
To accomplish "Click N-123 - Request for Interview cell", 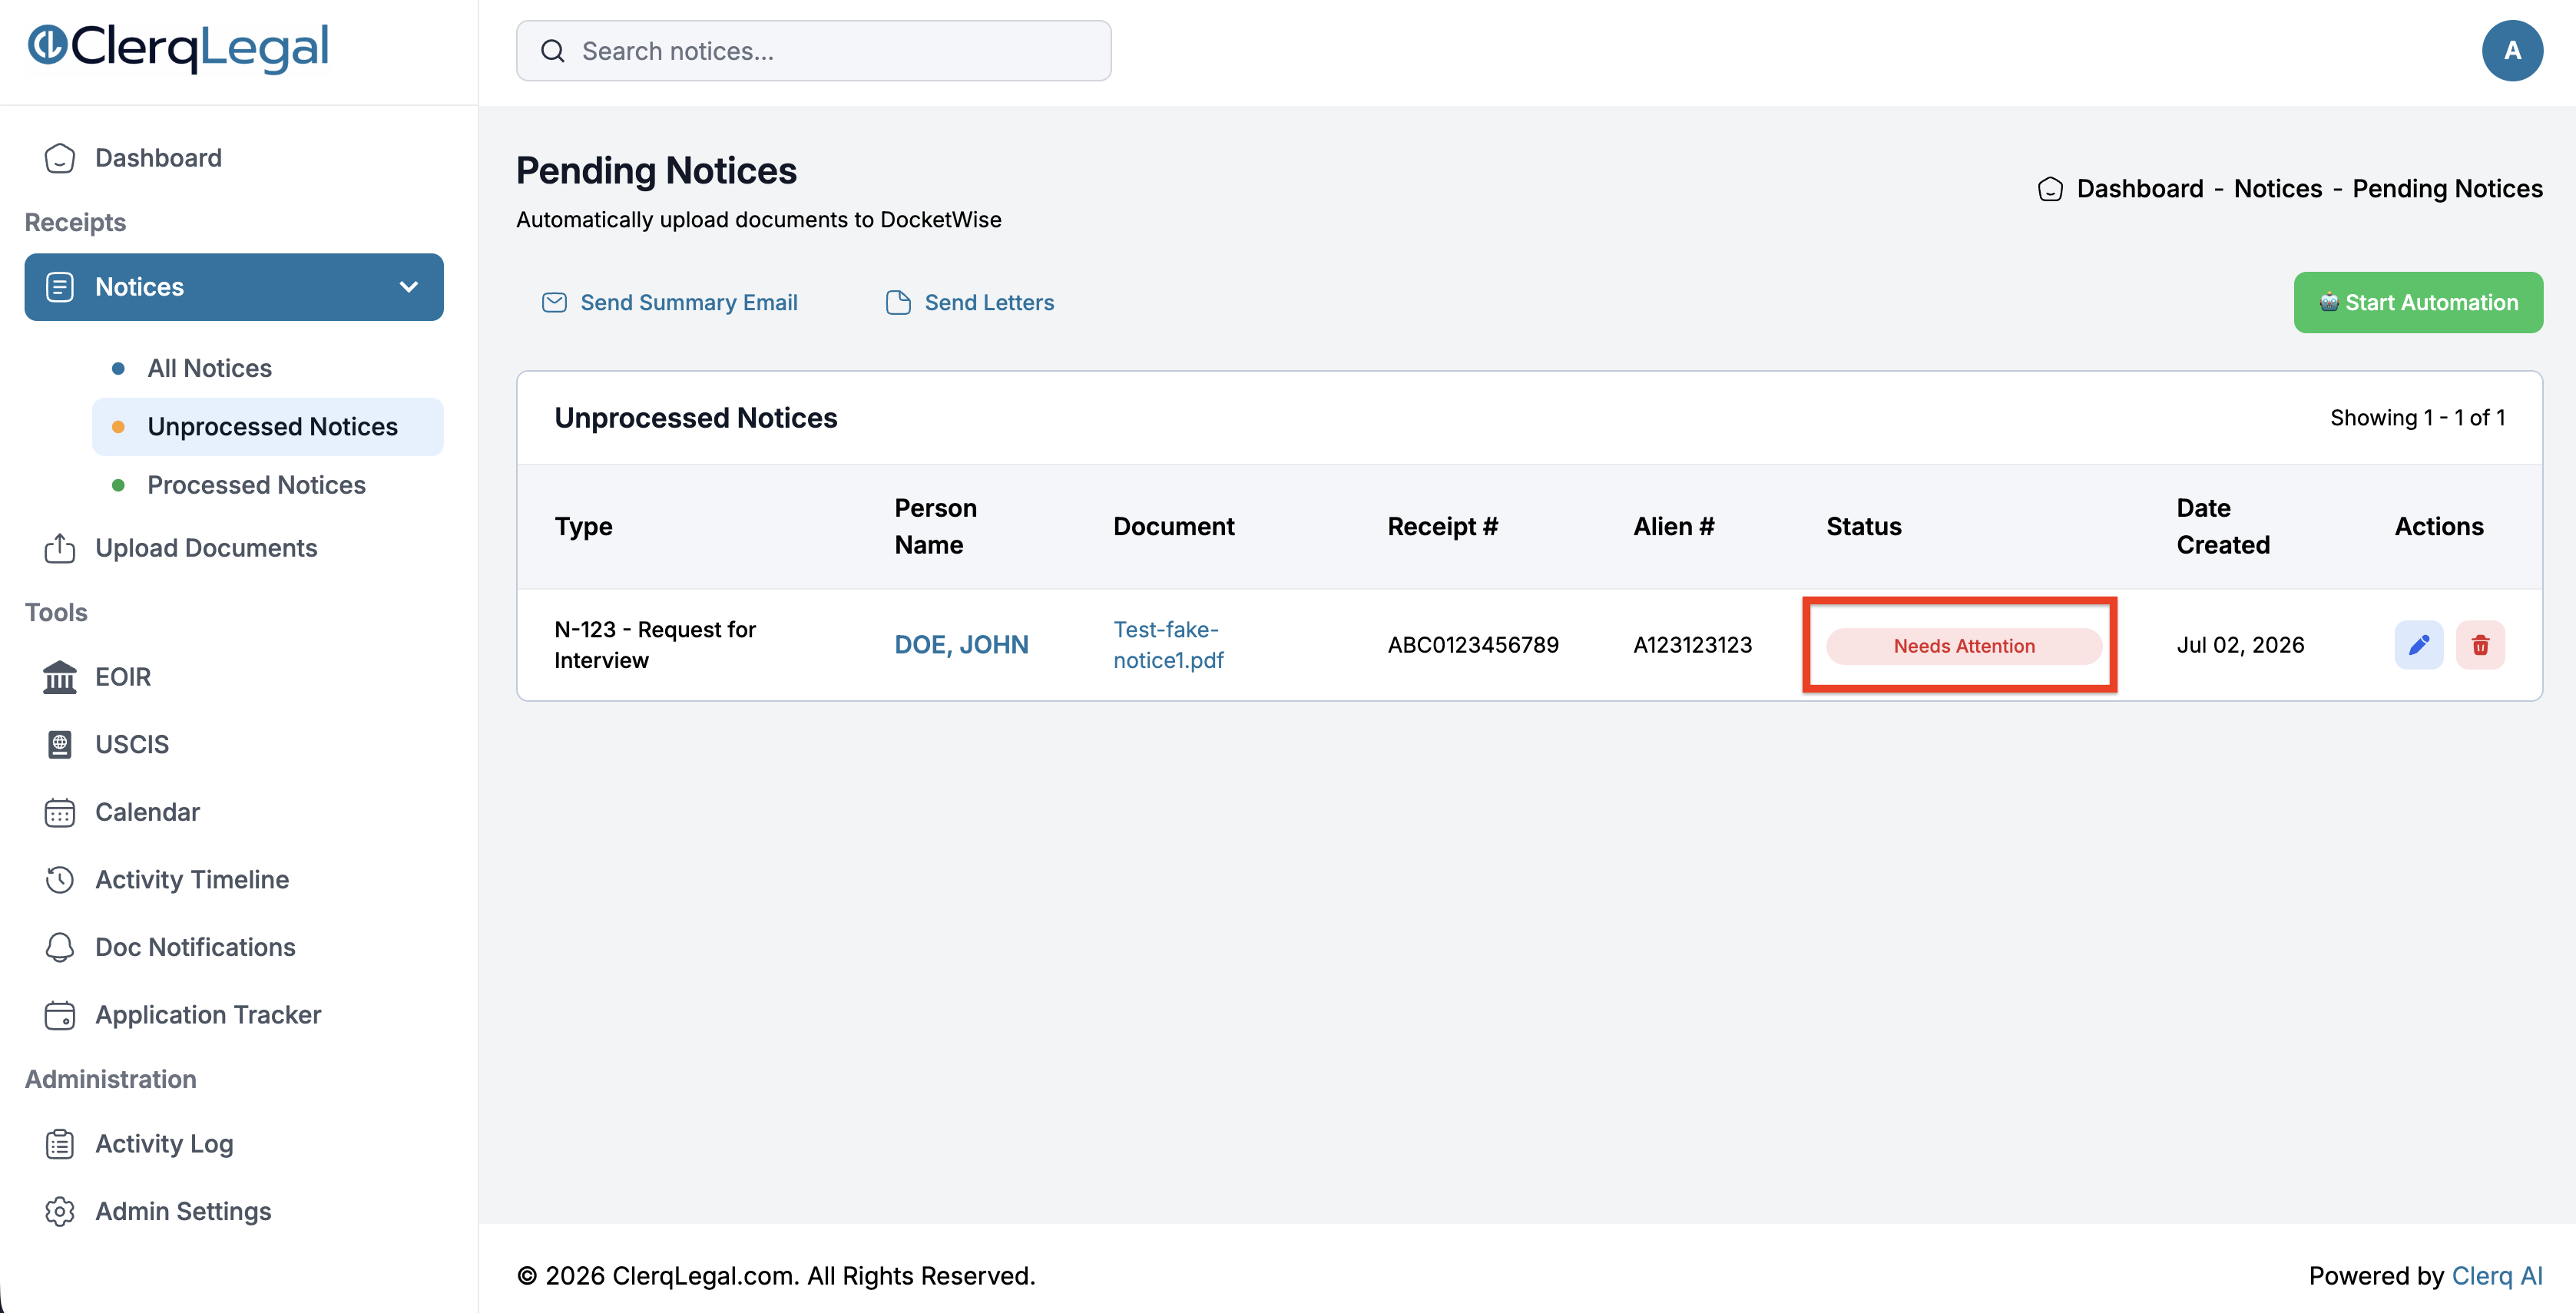I will [x=655, y=645].
